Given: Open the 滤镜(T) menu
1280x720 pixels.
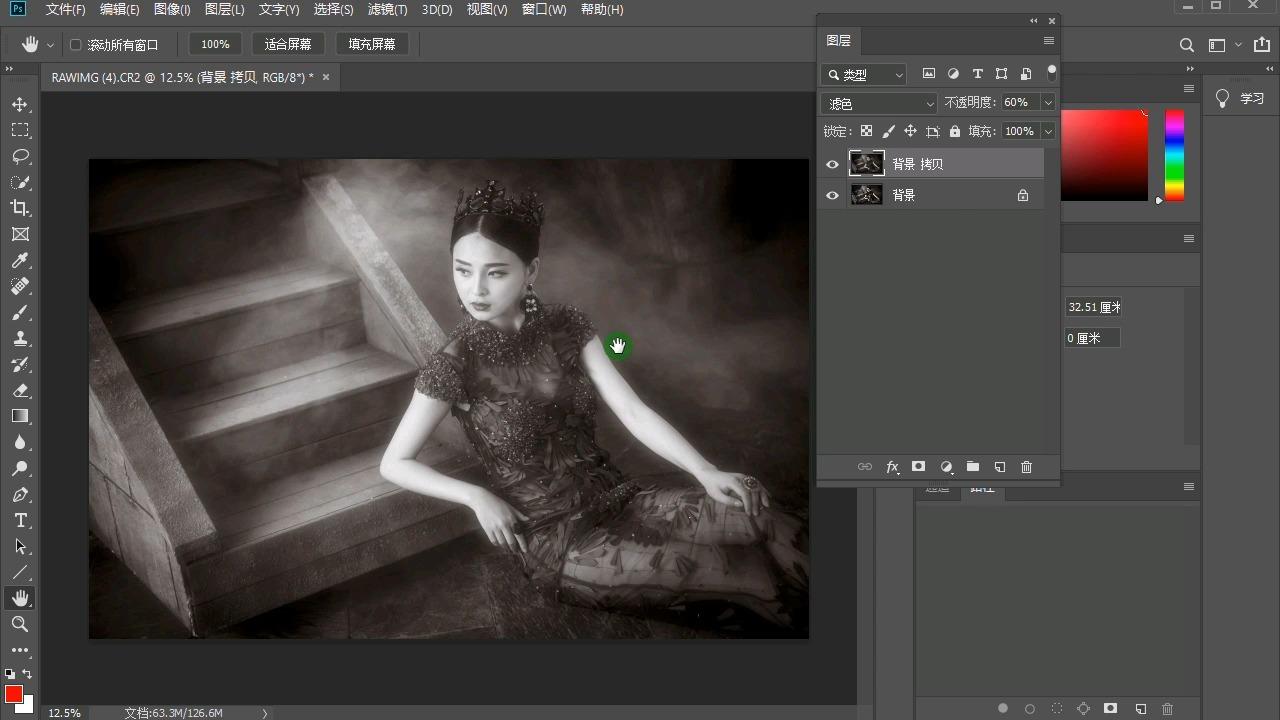Looking at the screenshot, I should 387,10.
